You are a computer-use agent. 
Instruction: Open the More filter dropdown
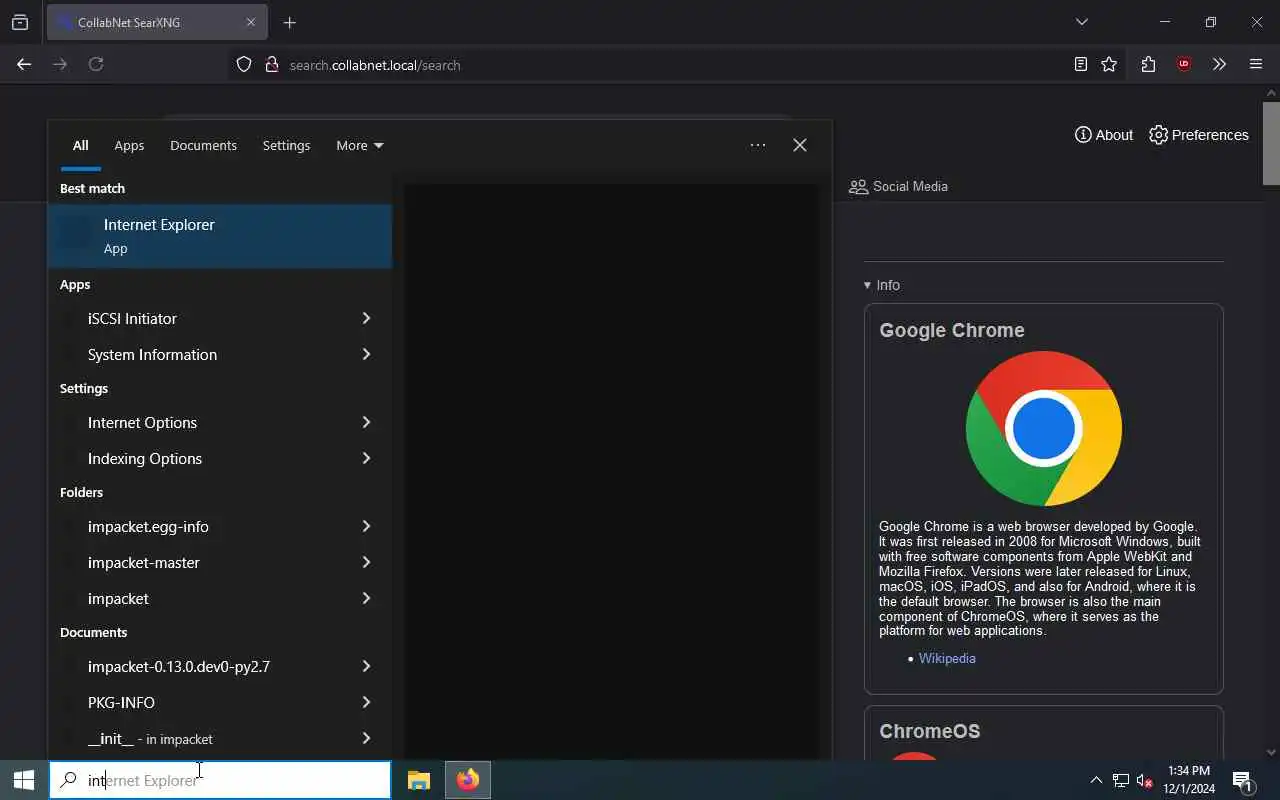(x=360, y=145)
